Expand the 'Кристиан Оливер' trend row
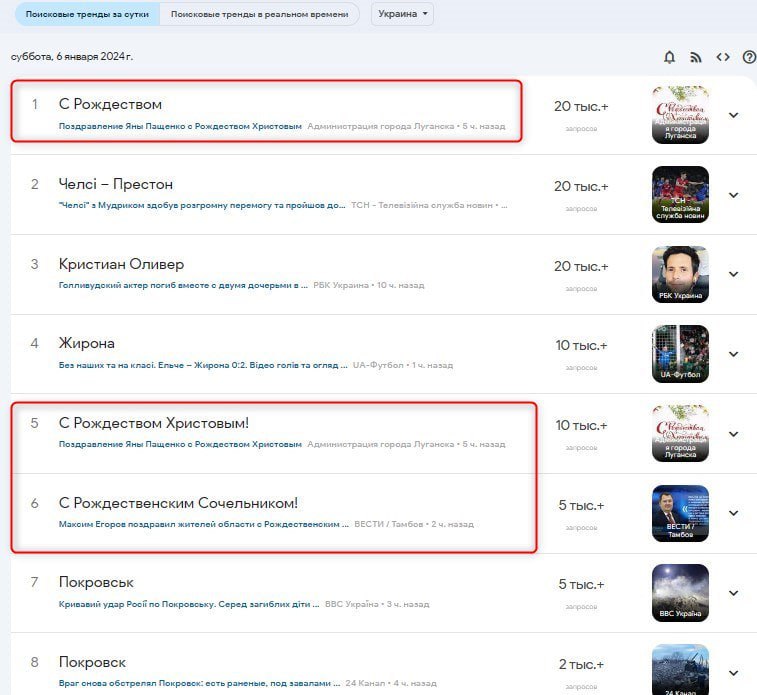The image size is (757, 695). point(733,274)
